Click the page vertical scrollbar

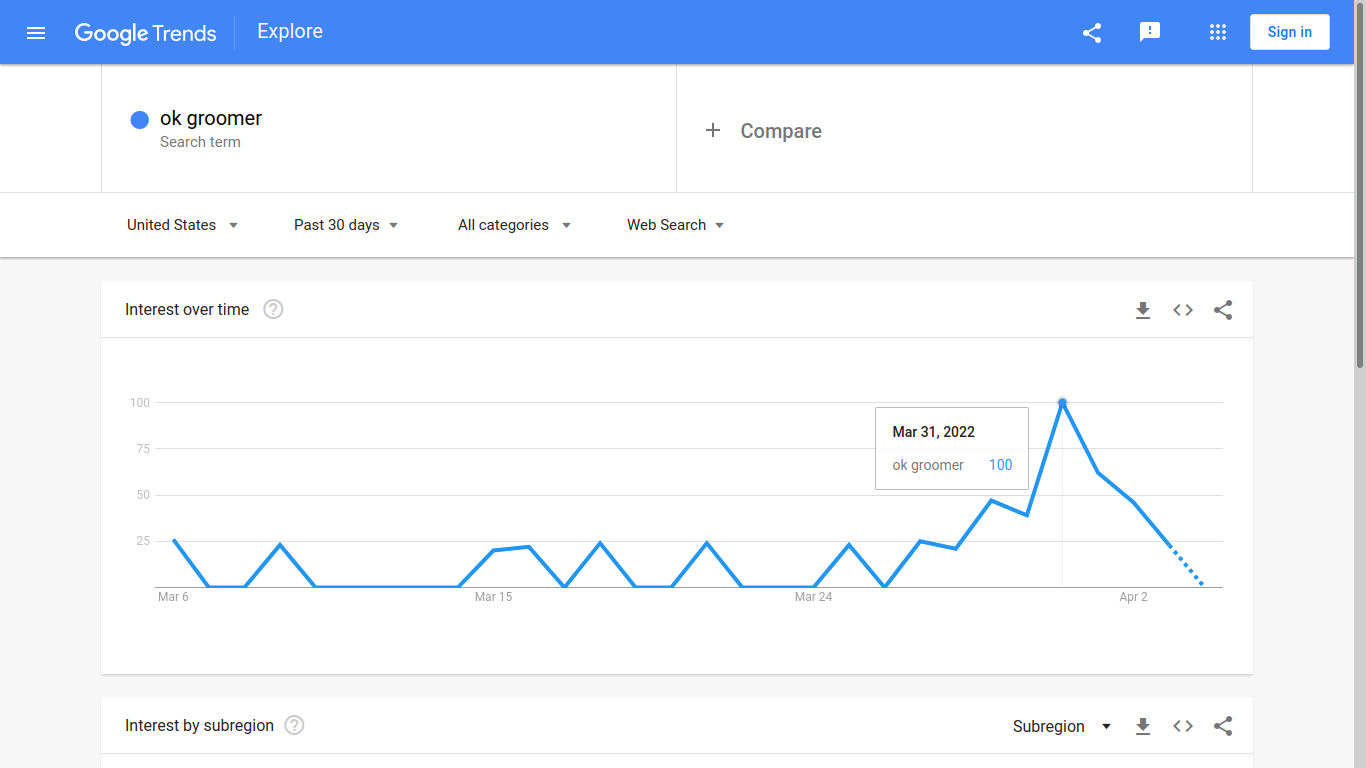(x=1360, y=184)
